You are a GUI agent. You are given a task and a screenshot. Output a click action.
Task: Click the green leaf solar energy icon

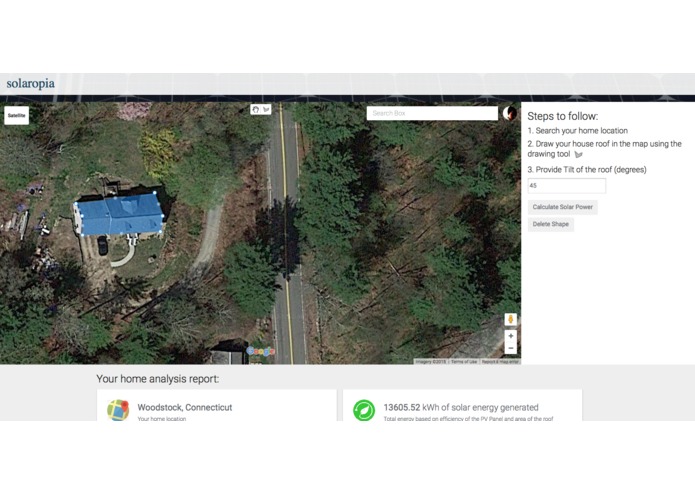pyautogui.click(x=364, y=410)
